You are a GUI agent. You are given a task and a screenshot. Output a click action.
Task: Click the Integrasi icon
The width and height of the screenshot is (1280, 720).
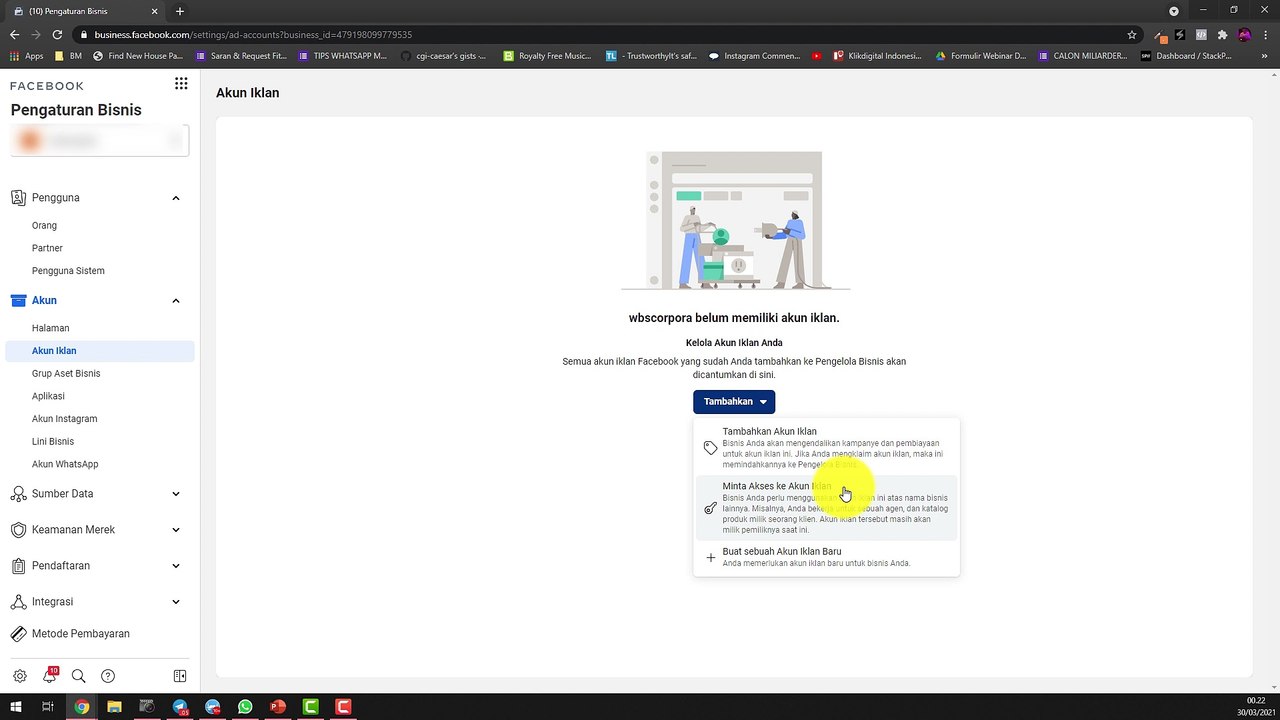coord(18,602)
